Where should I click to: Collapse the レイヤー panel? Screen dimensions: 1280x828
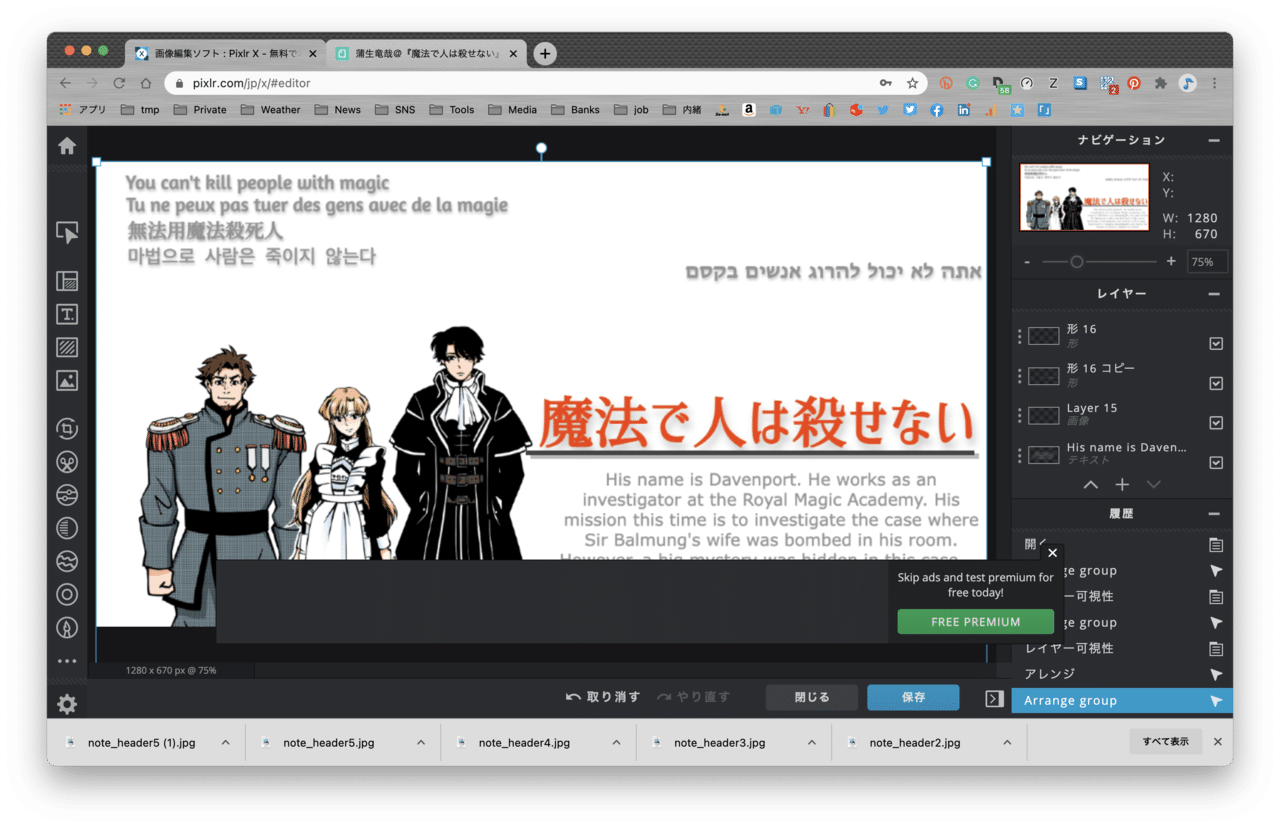click(x=1214, y=294)
